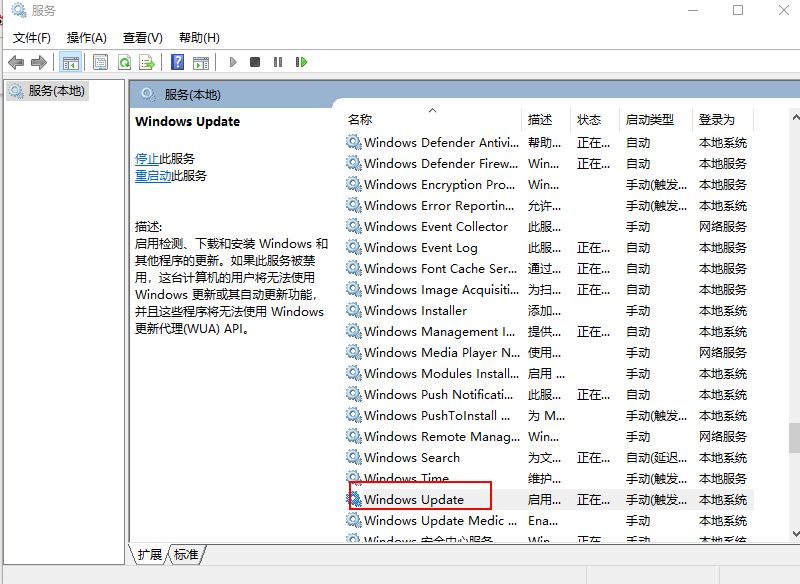The image size is (800, 584).
Task: Switch to the 扩展 tab
Action: pos(149,554)
